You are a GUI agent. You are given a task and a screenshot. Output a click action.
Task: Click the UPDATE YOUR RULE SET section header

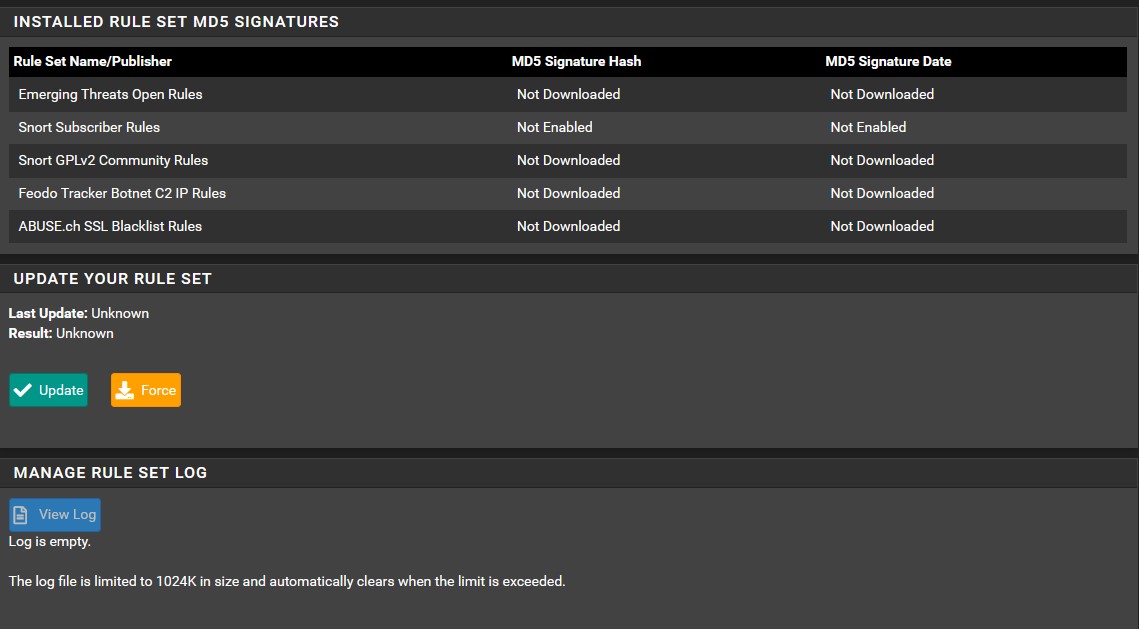110,278
